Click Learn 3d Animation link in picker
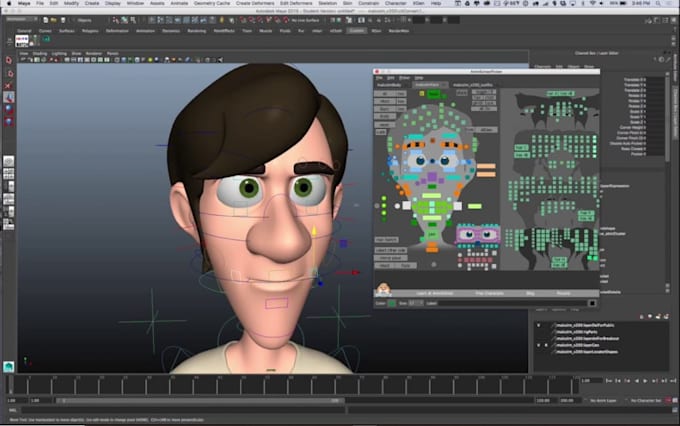The width and height of the screenshot is (680, 426). (x=435, y=294)
